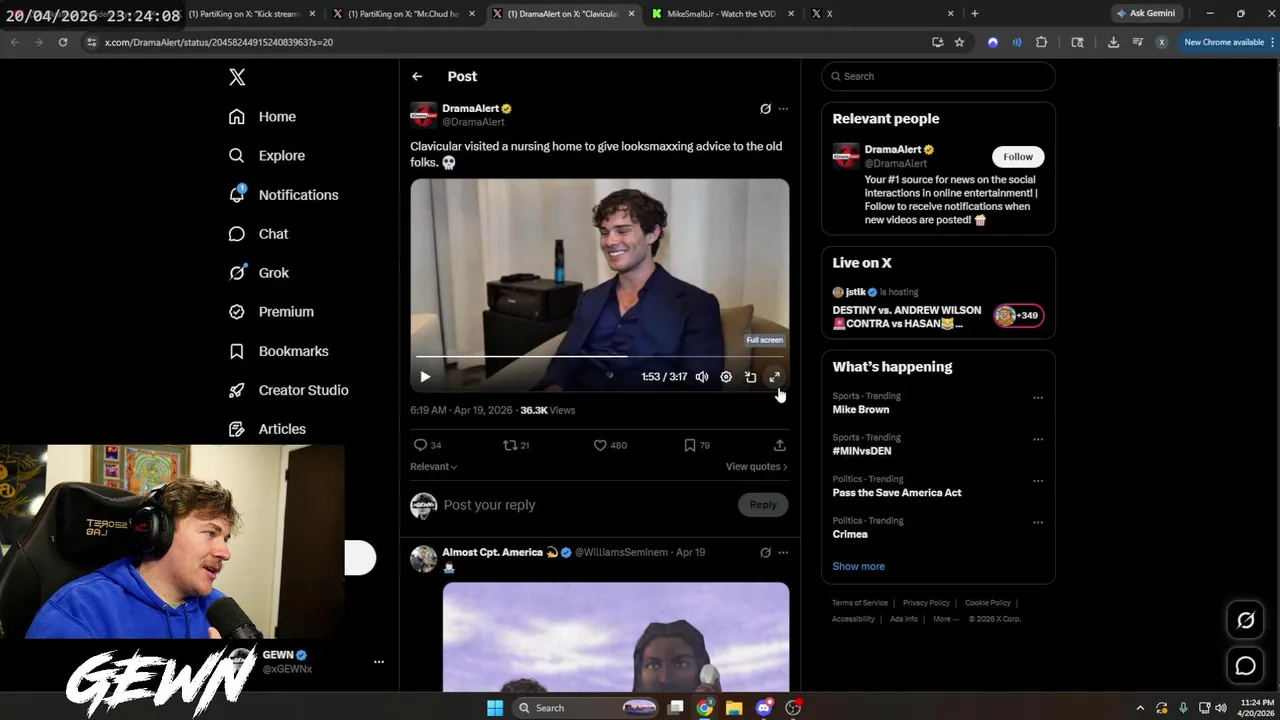Open Pass the Save America Act trend
The height and width of the screenshot is (720, 1280).
pyautogui.click(x=897, y=493)
